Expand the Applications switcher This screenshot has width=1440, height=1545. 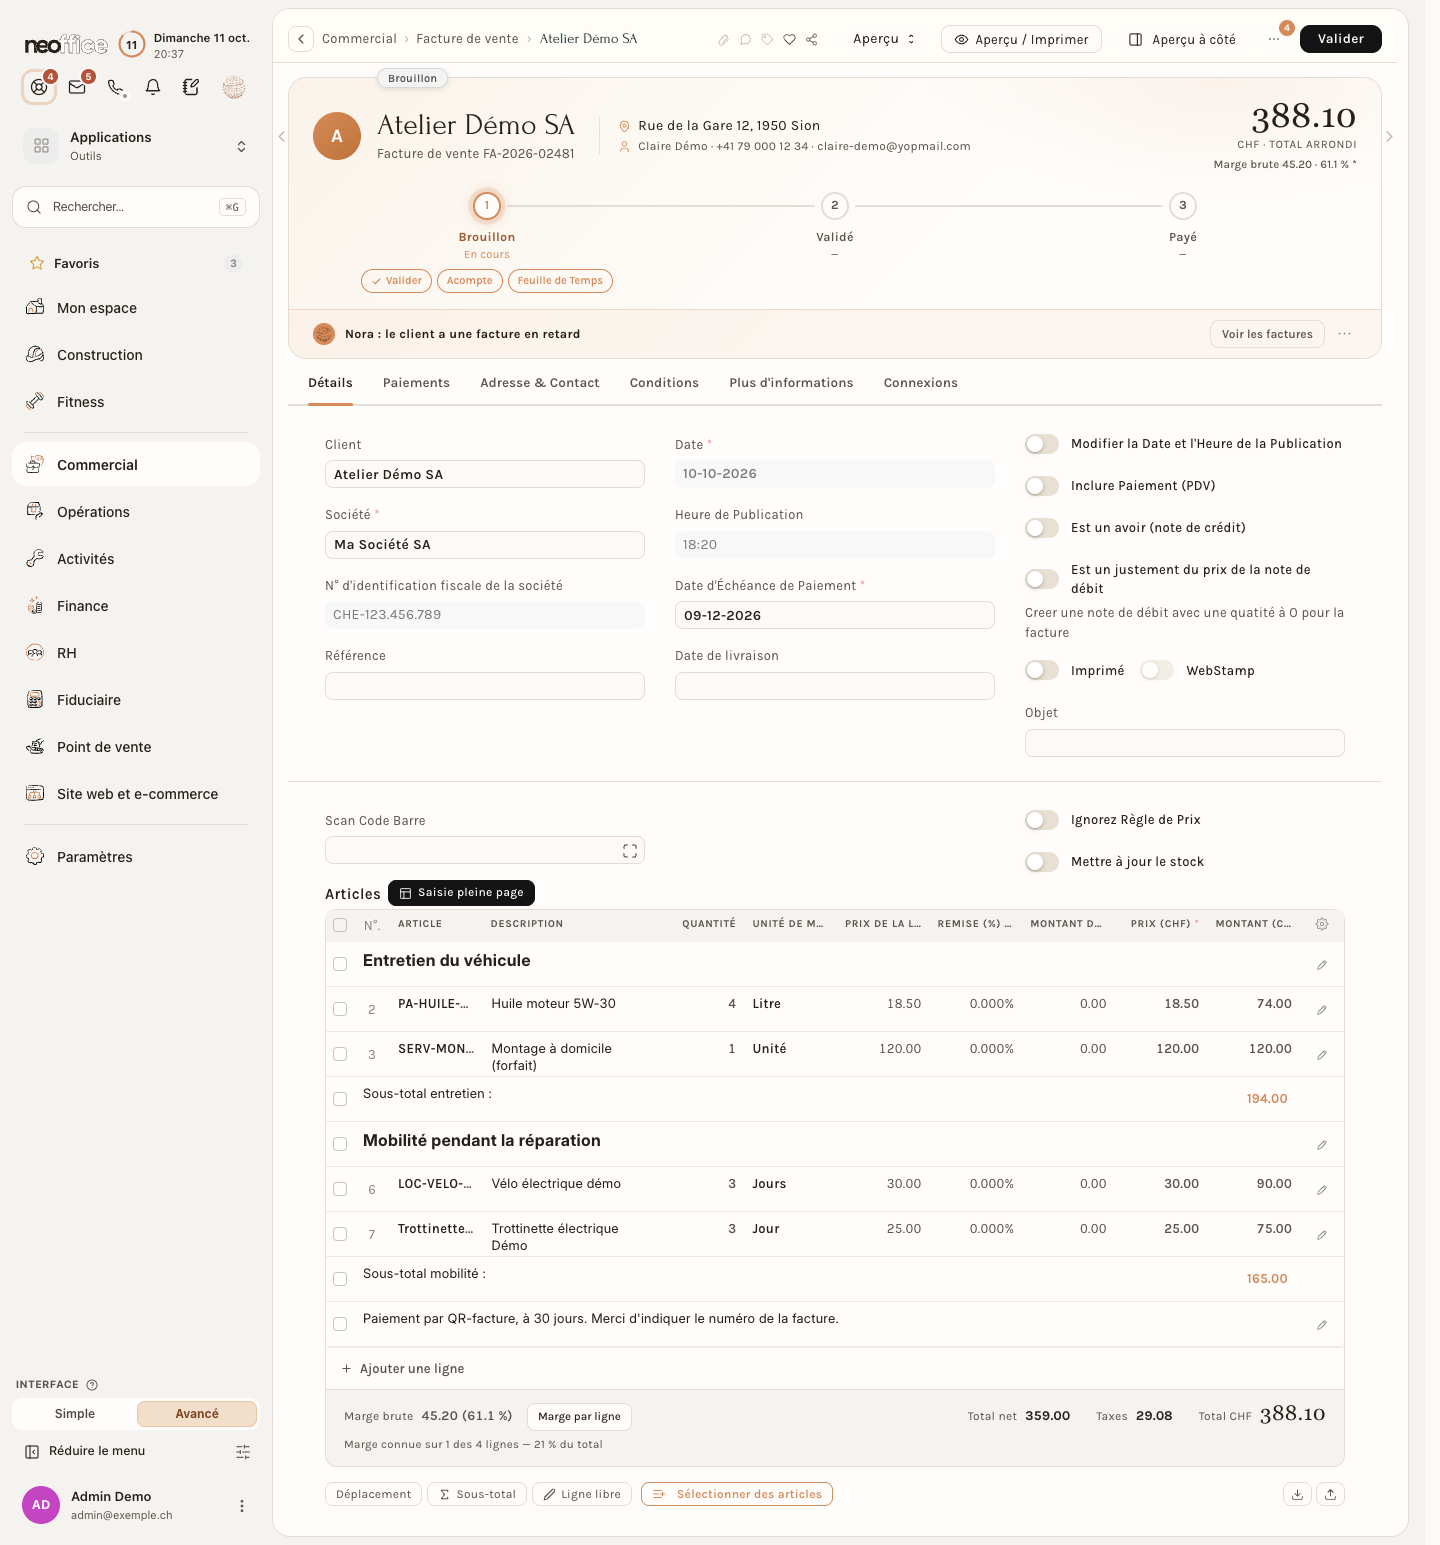[x=241, y=146]
